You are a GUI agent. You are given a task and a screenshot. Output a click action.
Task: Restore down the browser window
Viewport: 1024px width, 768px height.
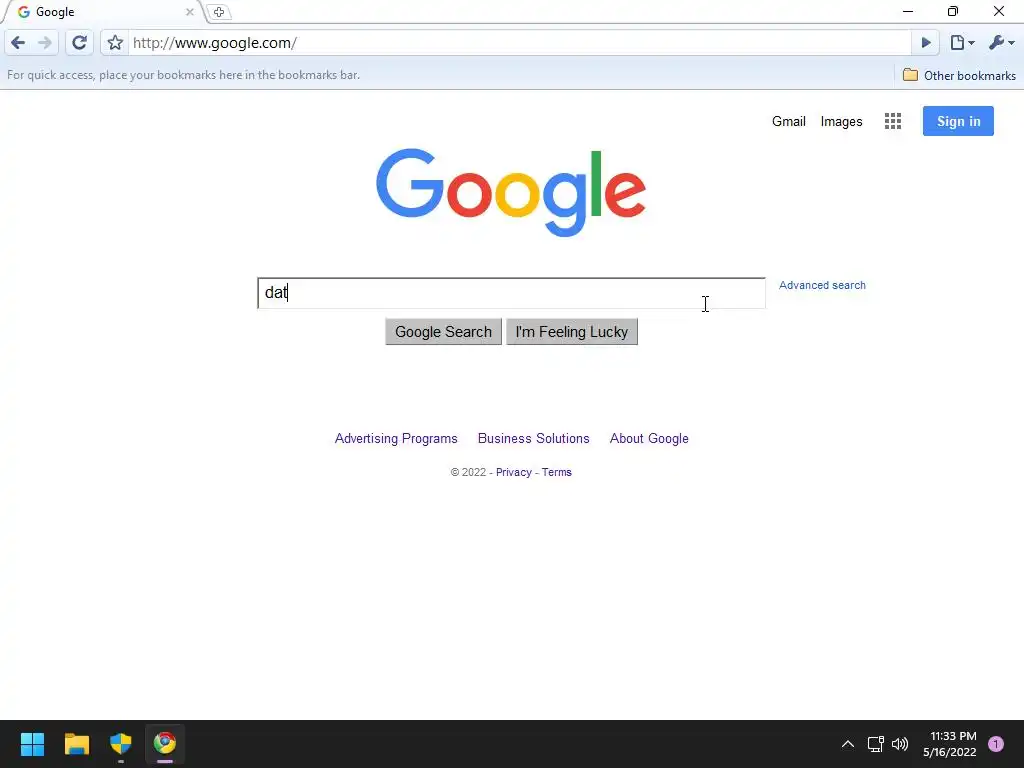[953, 12]
